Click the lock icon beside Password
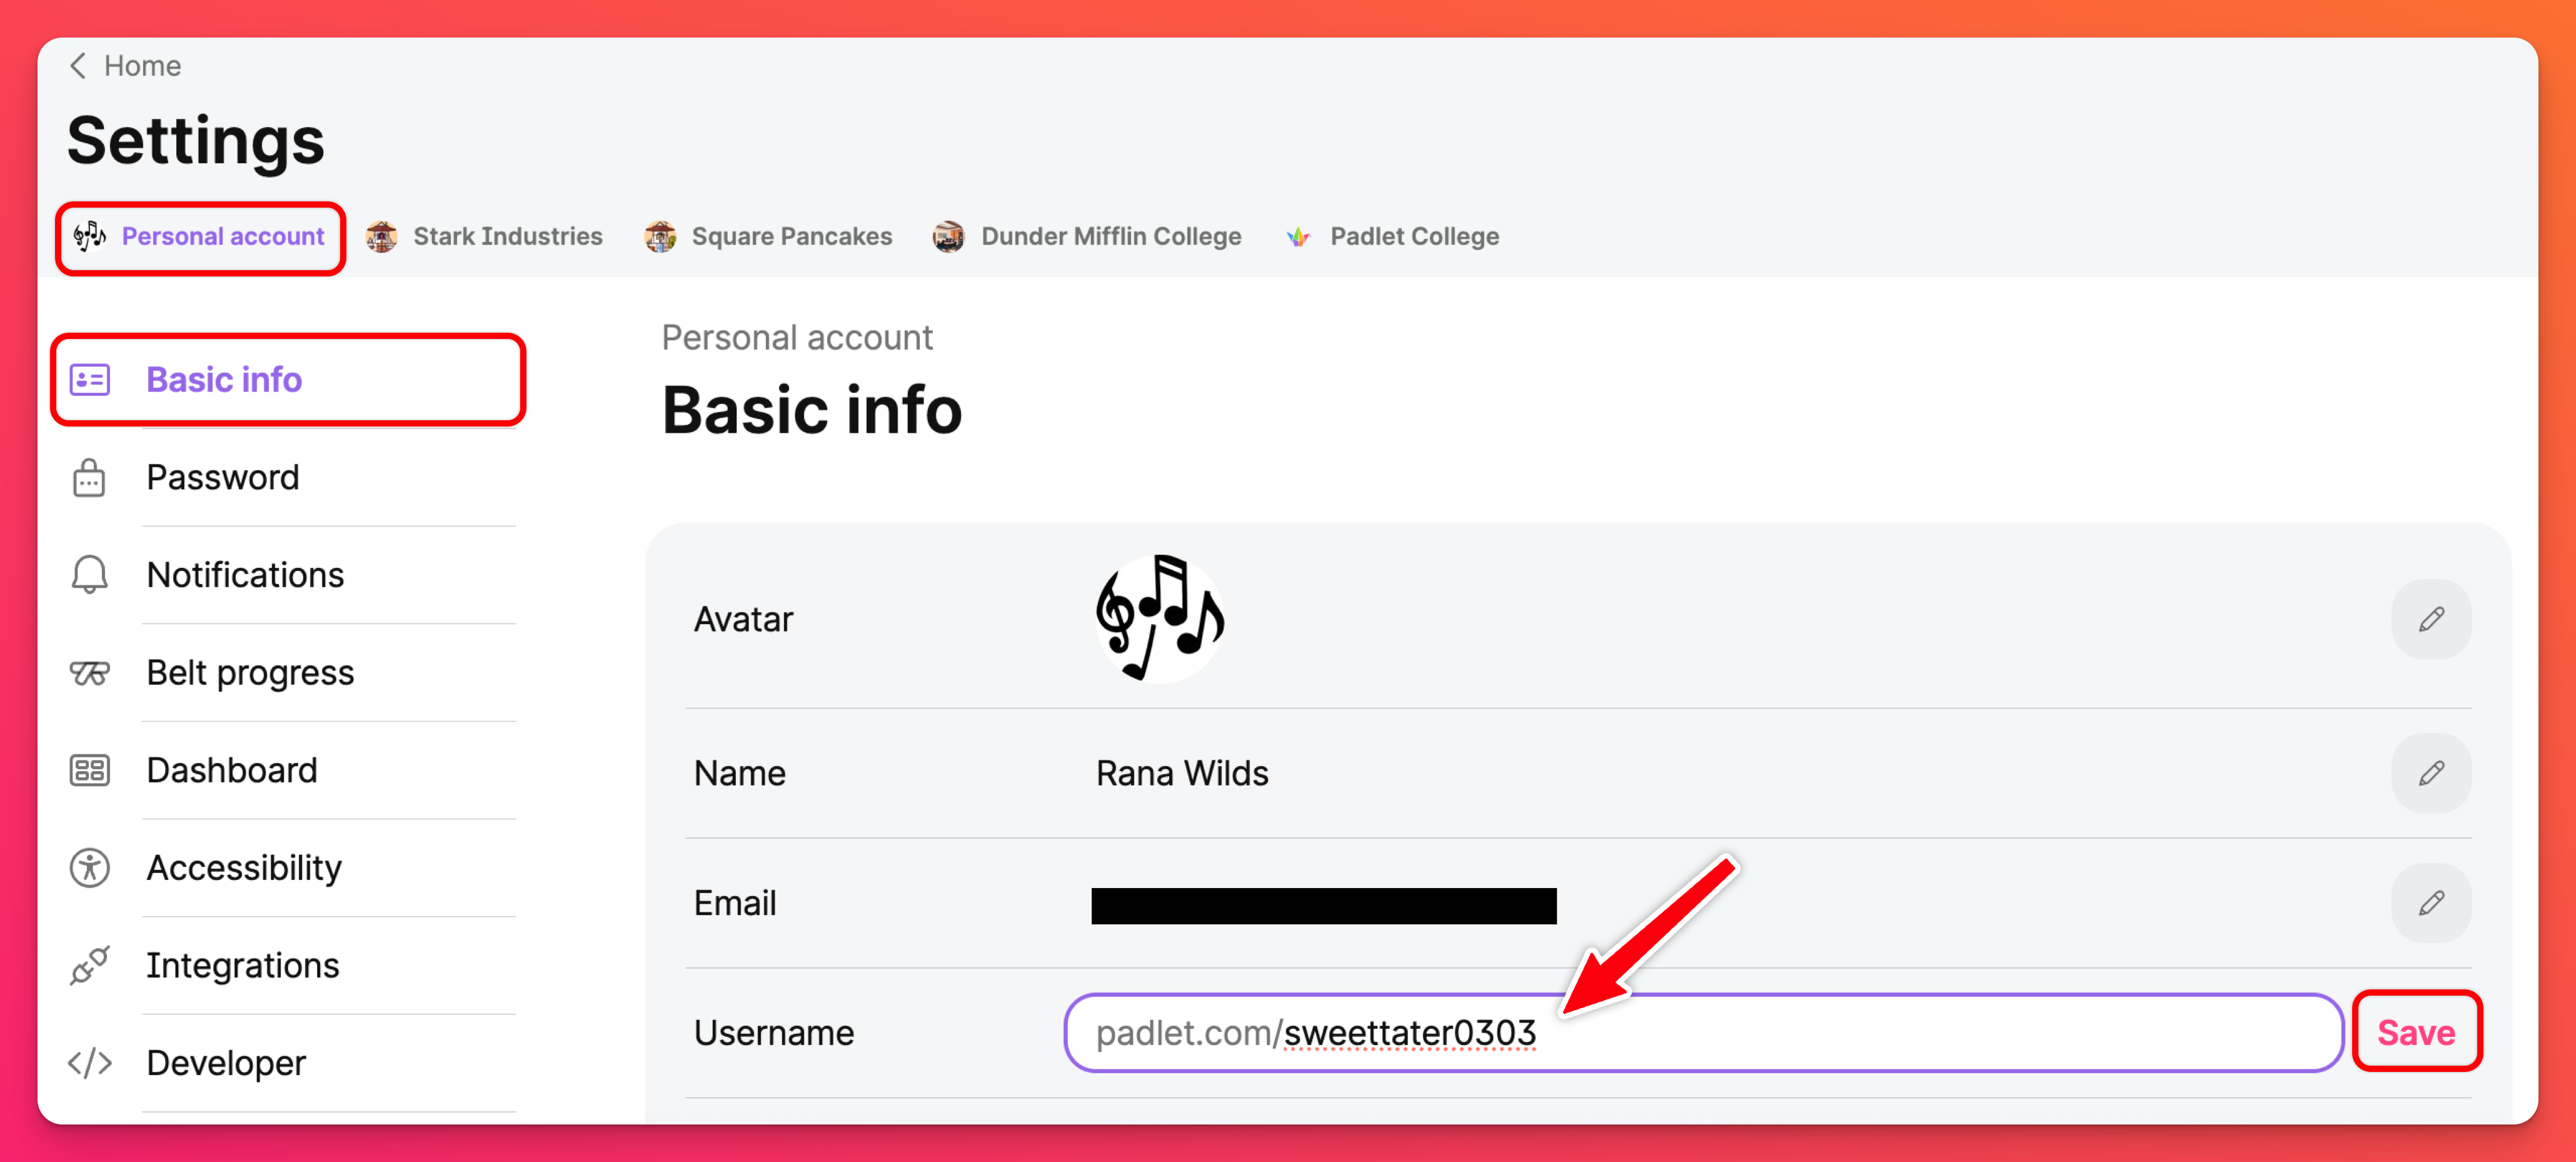This screenshot has height=1162, width=2576. (x=89, y=478)
